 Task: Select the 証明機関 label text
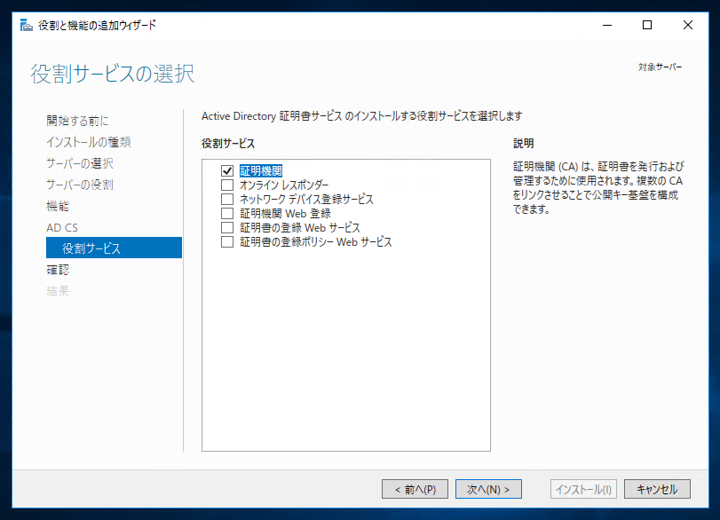click(261, 171)
